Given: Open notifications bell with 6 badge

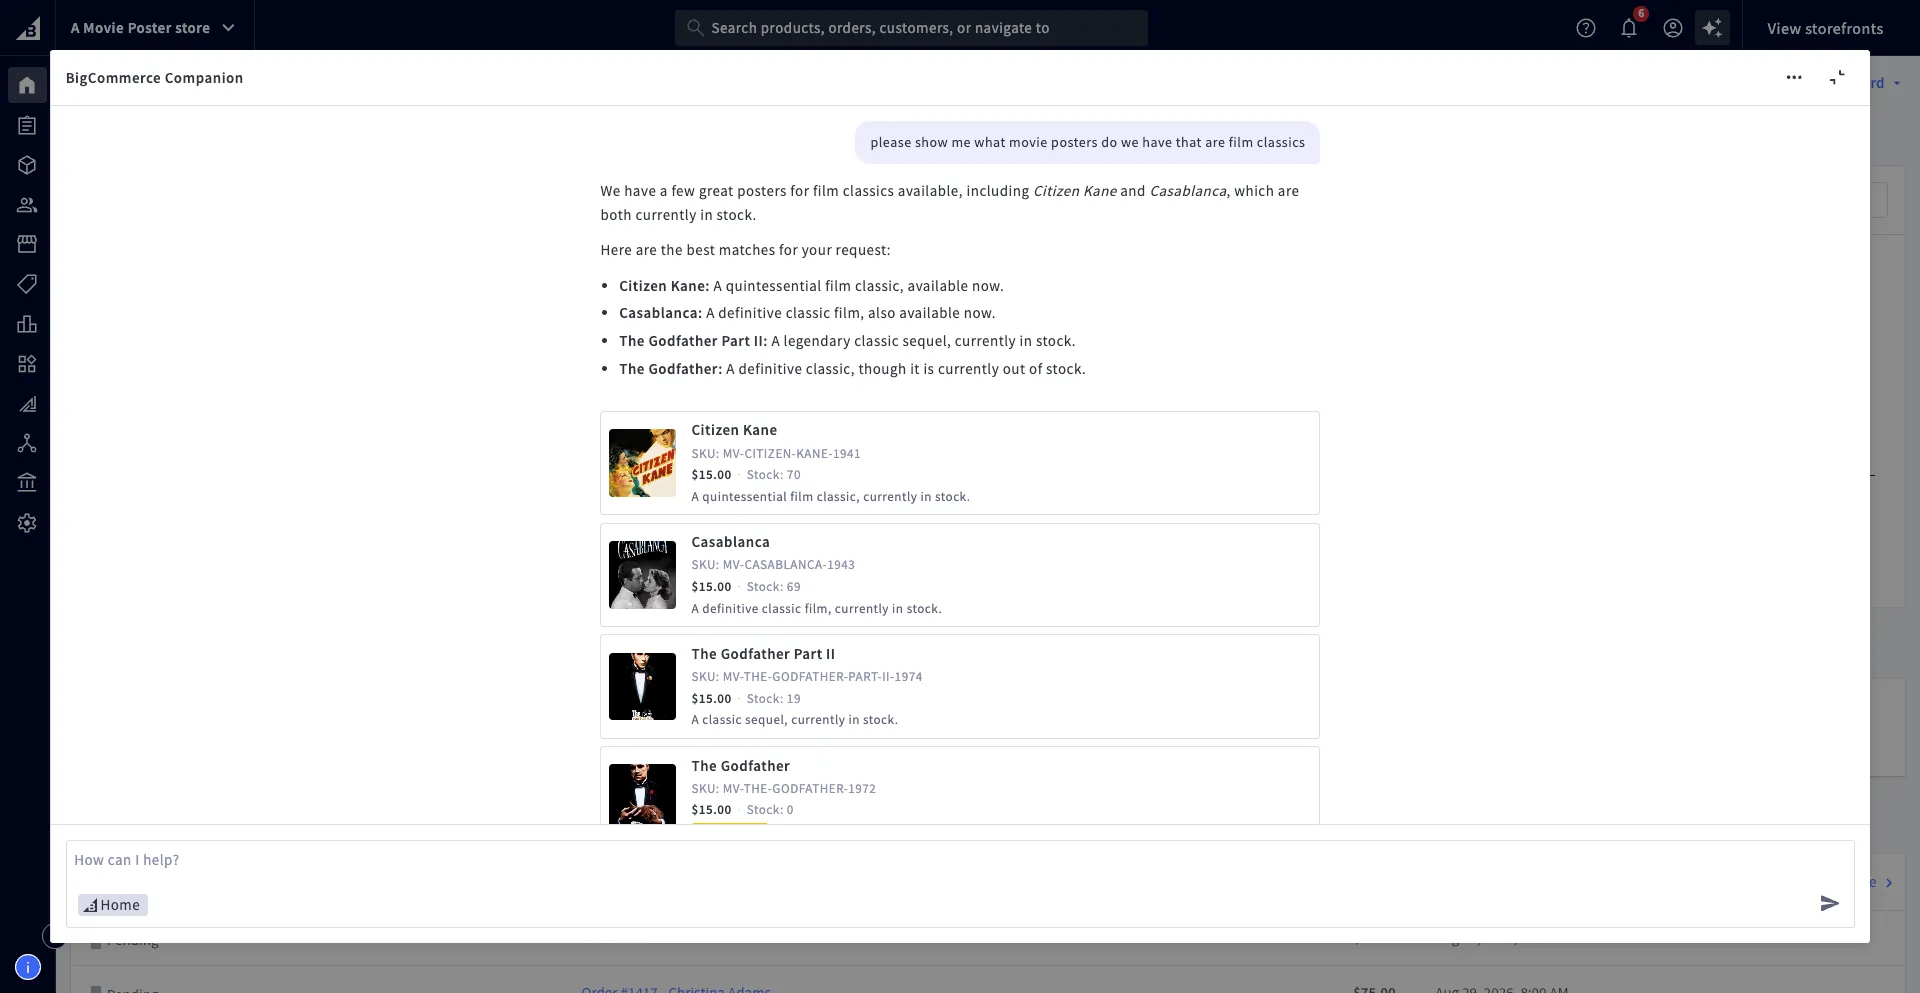Looking at the screenshot, I should click(1630, 27).
